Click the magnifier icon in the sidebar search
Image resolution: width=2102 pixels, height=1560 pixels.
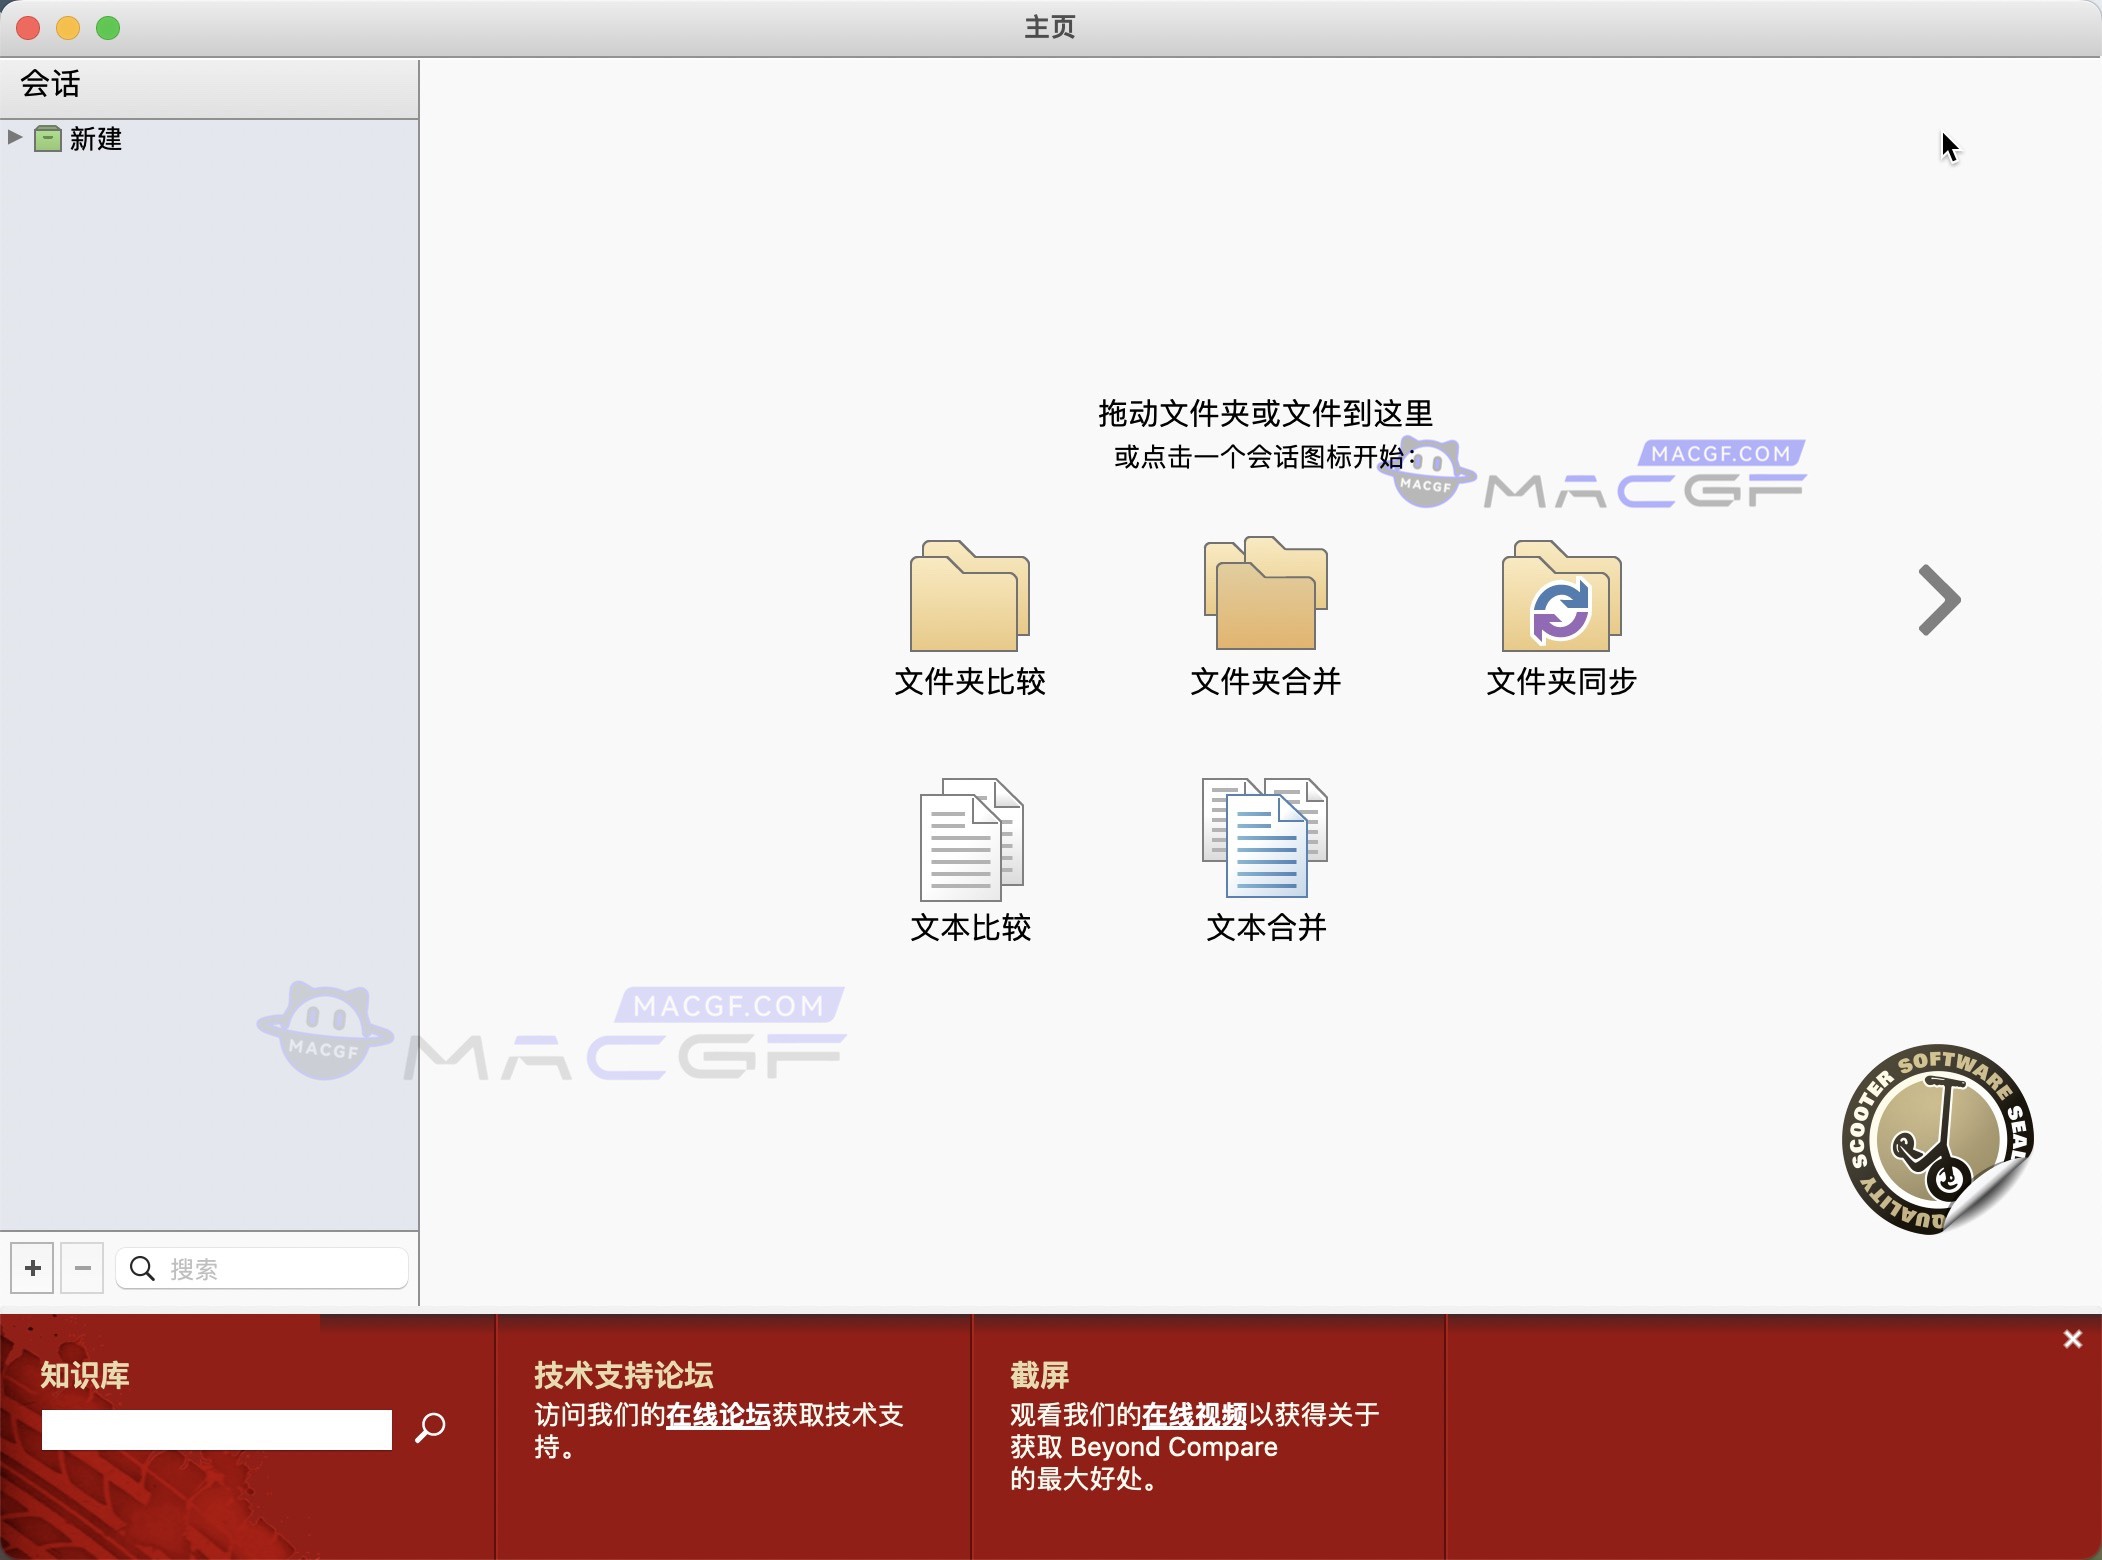[143, 1267]
